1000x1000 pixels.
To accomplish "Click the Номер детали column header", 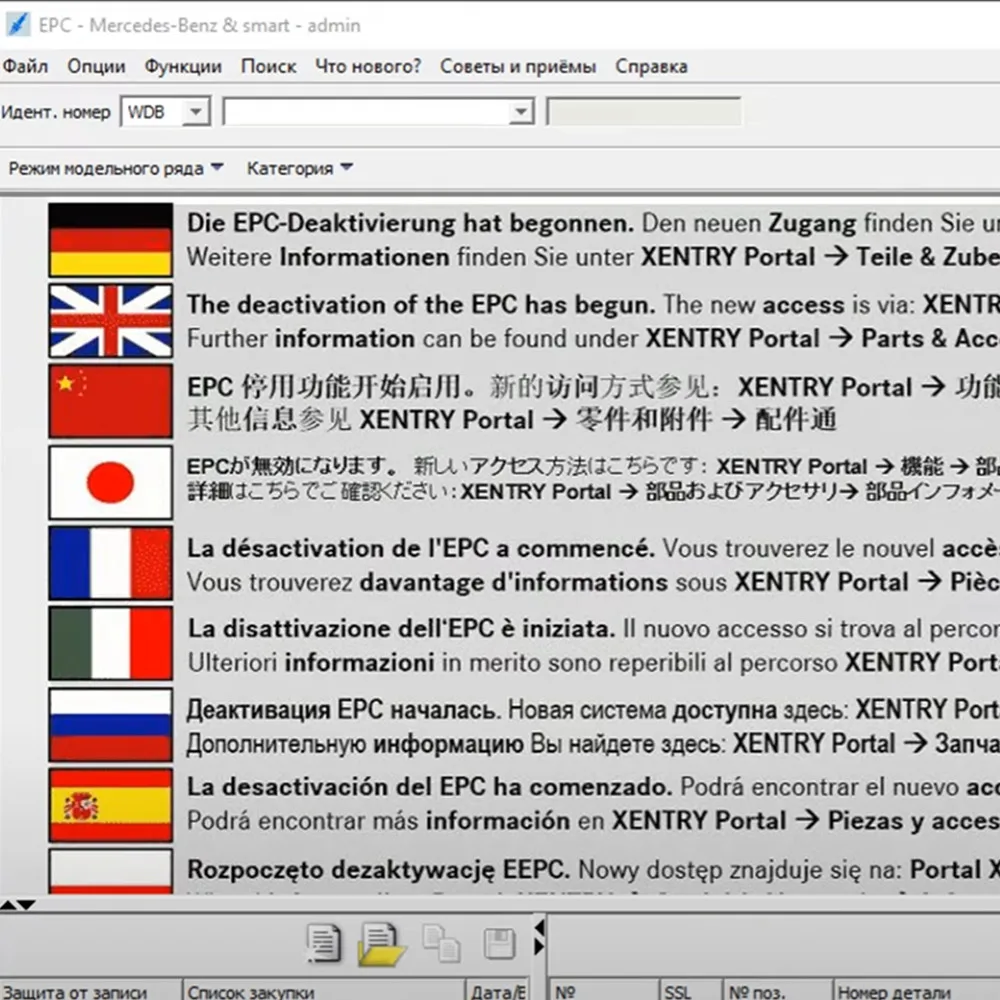I will coord(916,990).
